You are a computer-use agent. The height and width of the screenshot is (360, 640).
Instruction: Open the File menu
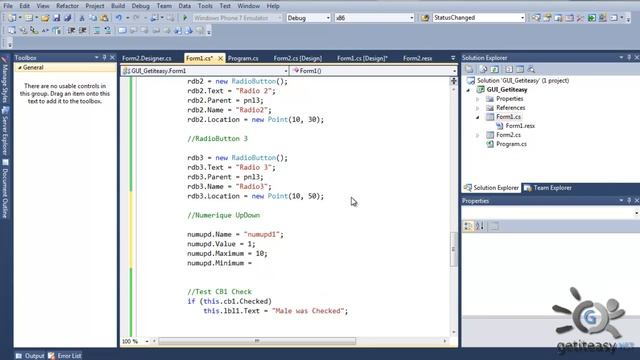click(8, 6)
